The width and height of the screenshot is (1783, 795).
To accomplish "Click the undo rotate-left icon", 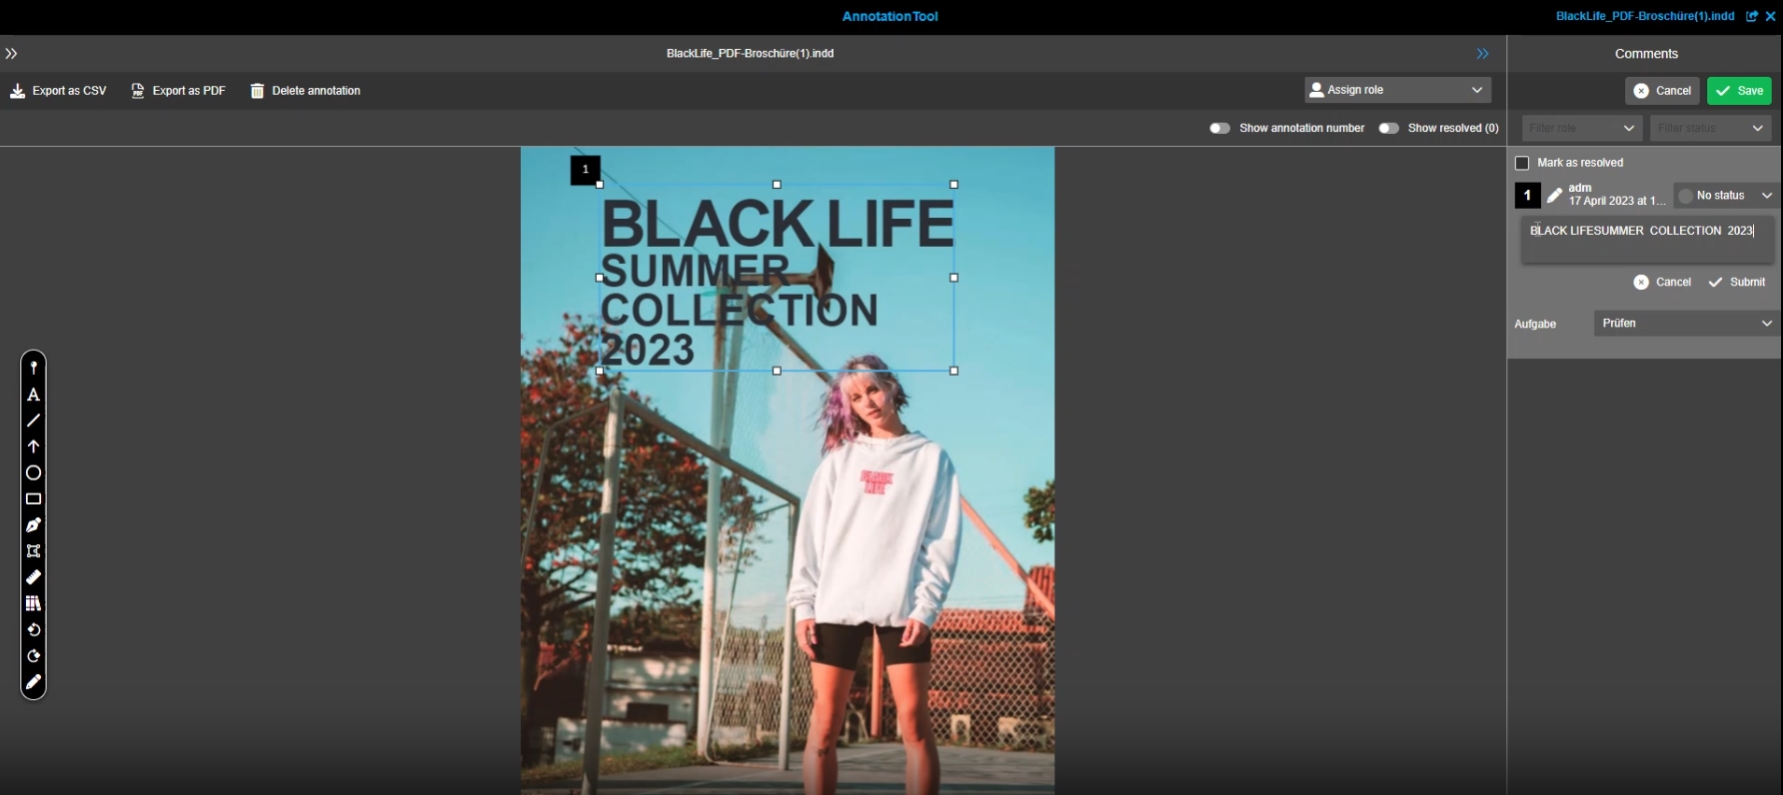I will 33,630.
